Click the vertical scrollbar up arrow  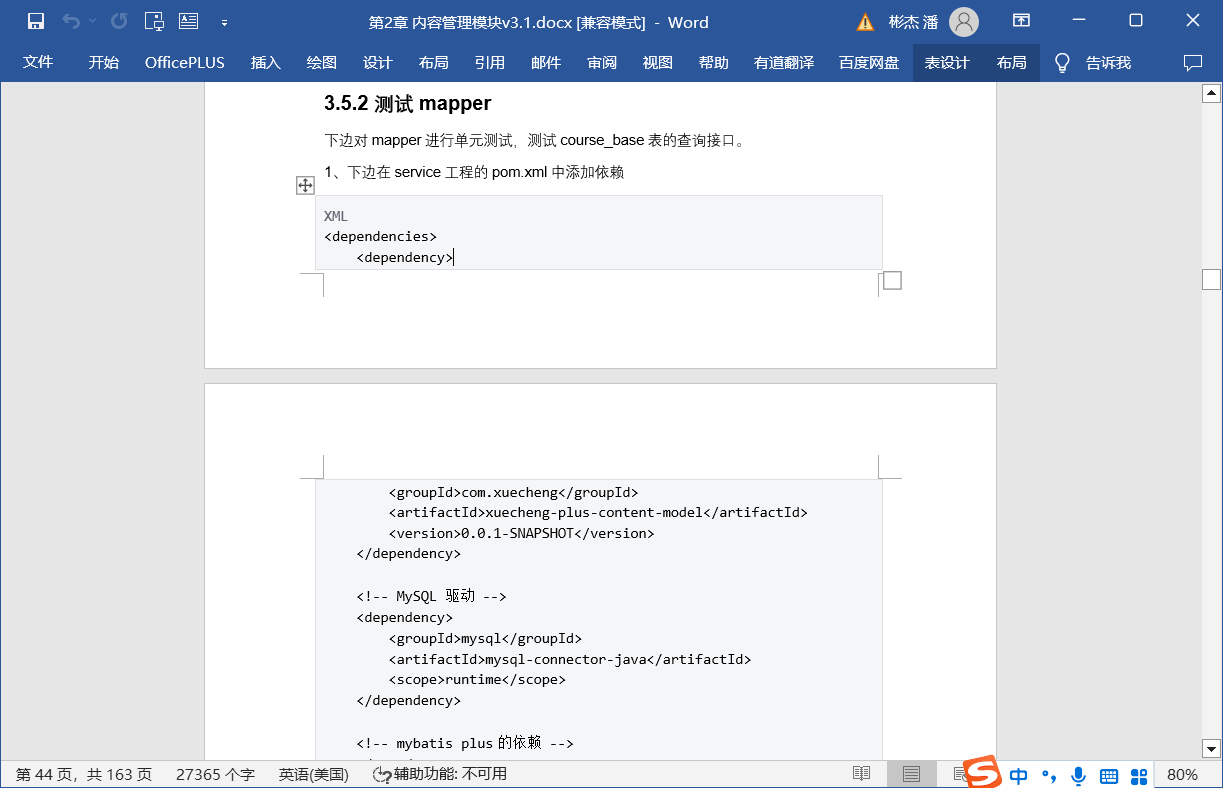tap(1212, 93)
